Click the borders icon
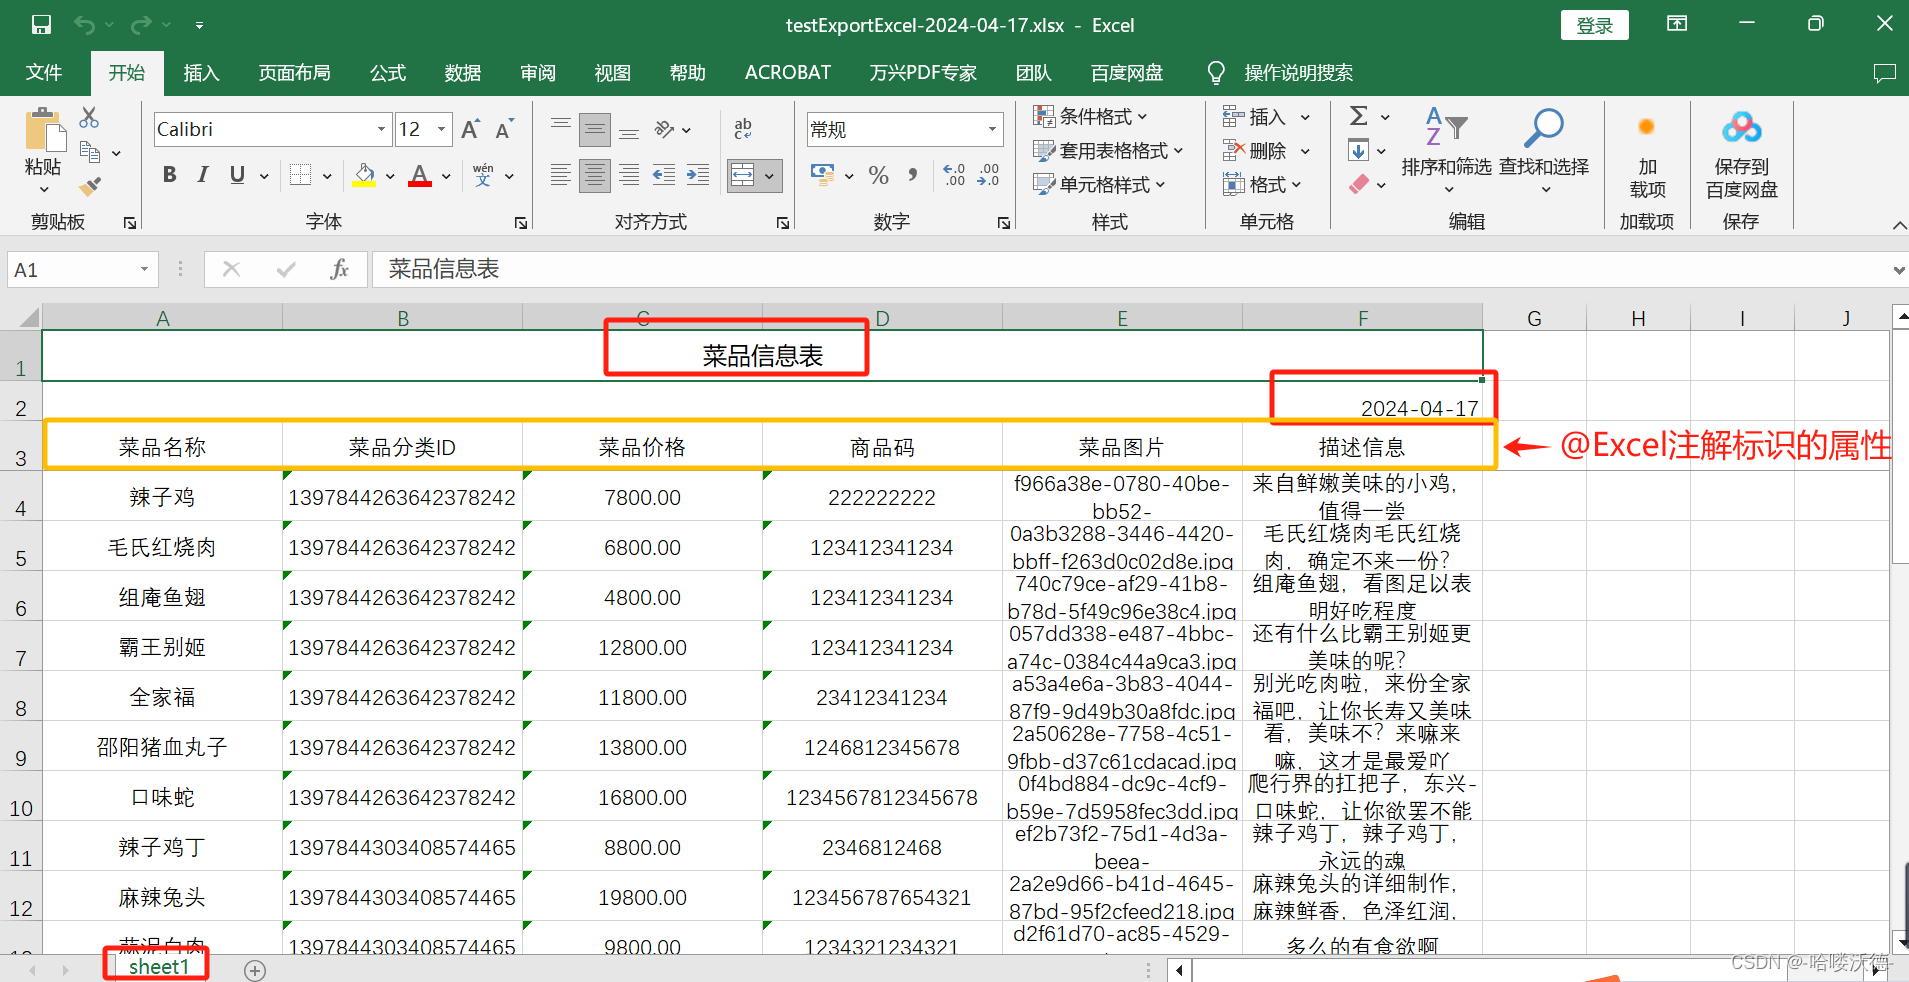The image size is (1909, 982). coord(301,176)
